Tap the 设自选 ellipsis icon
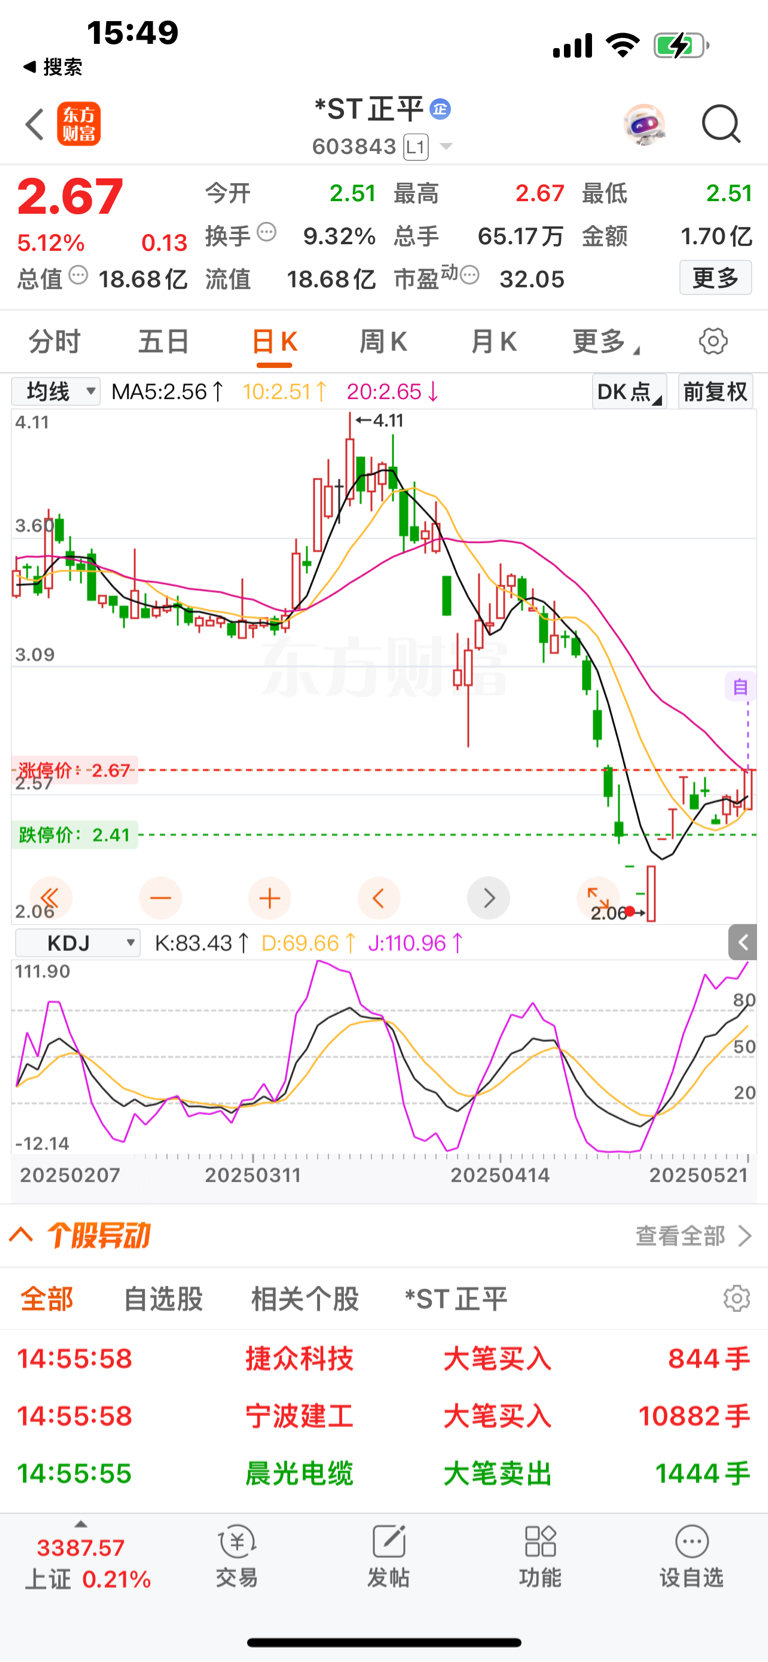Image resolution: width=768 pixels, height=1662 pixels. click(692, 1541)
